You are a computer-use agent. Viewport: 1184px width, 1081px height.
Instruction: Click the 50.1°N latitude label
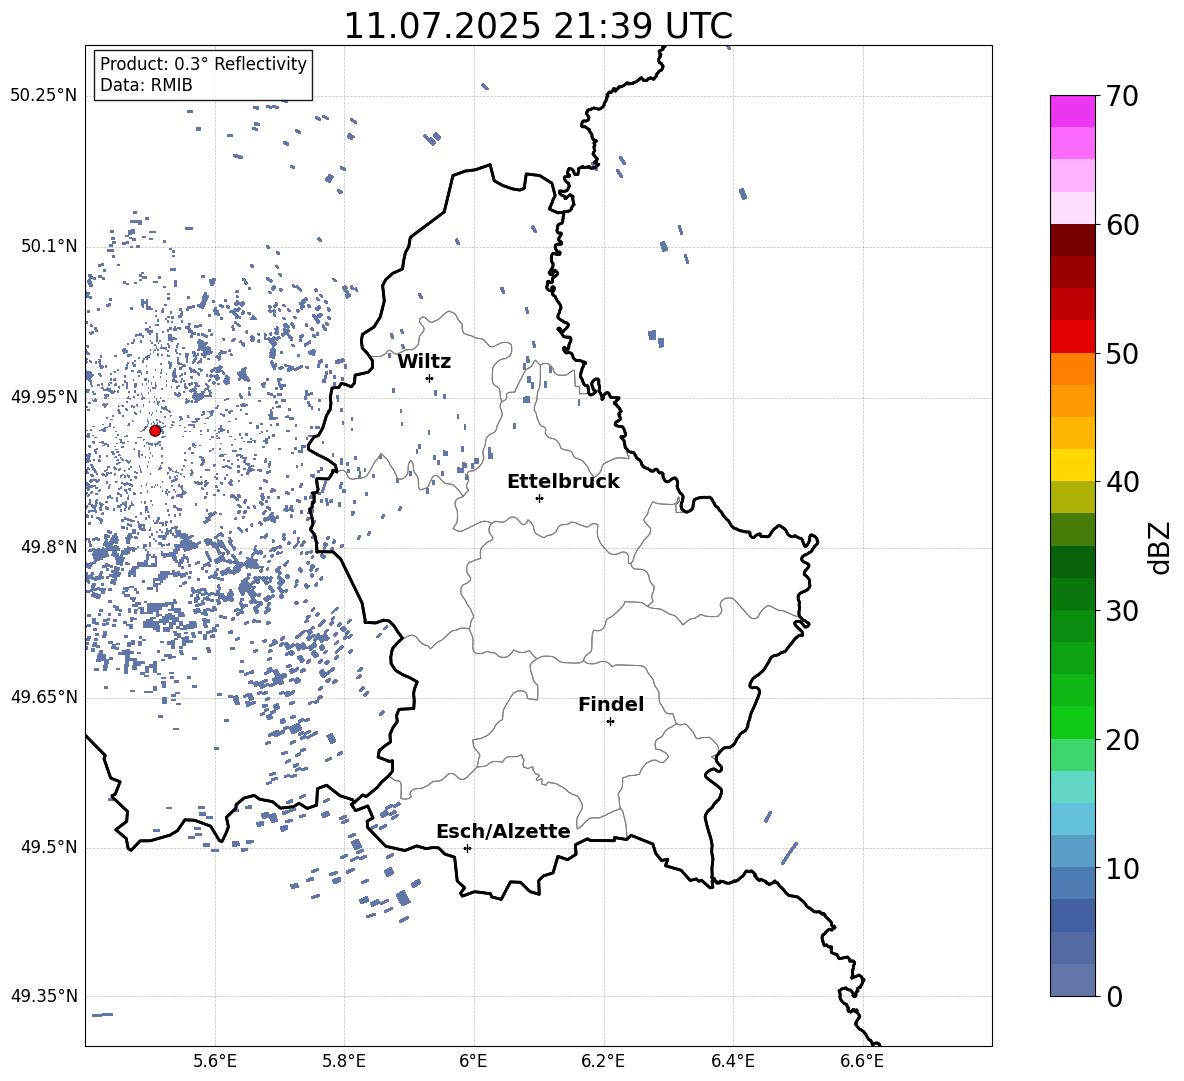[49, 246]
